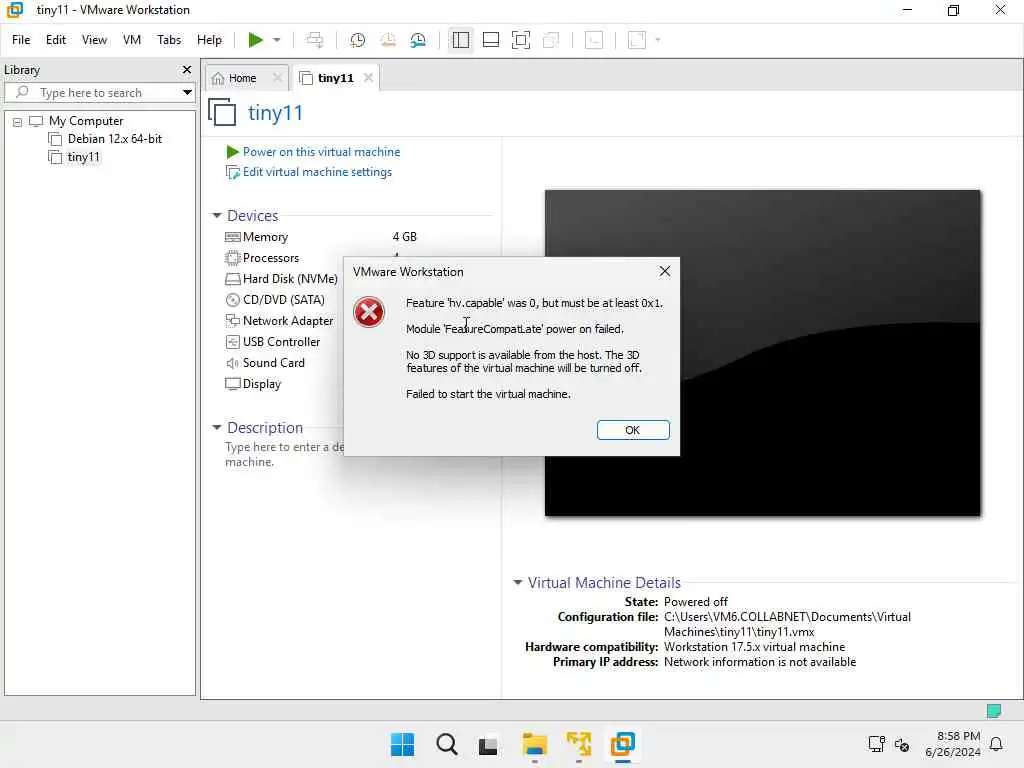Open the File menu
Image resolution: width=1024 pixels, height=768 pixels.
tap(21, 40)
